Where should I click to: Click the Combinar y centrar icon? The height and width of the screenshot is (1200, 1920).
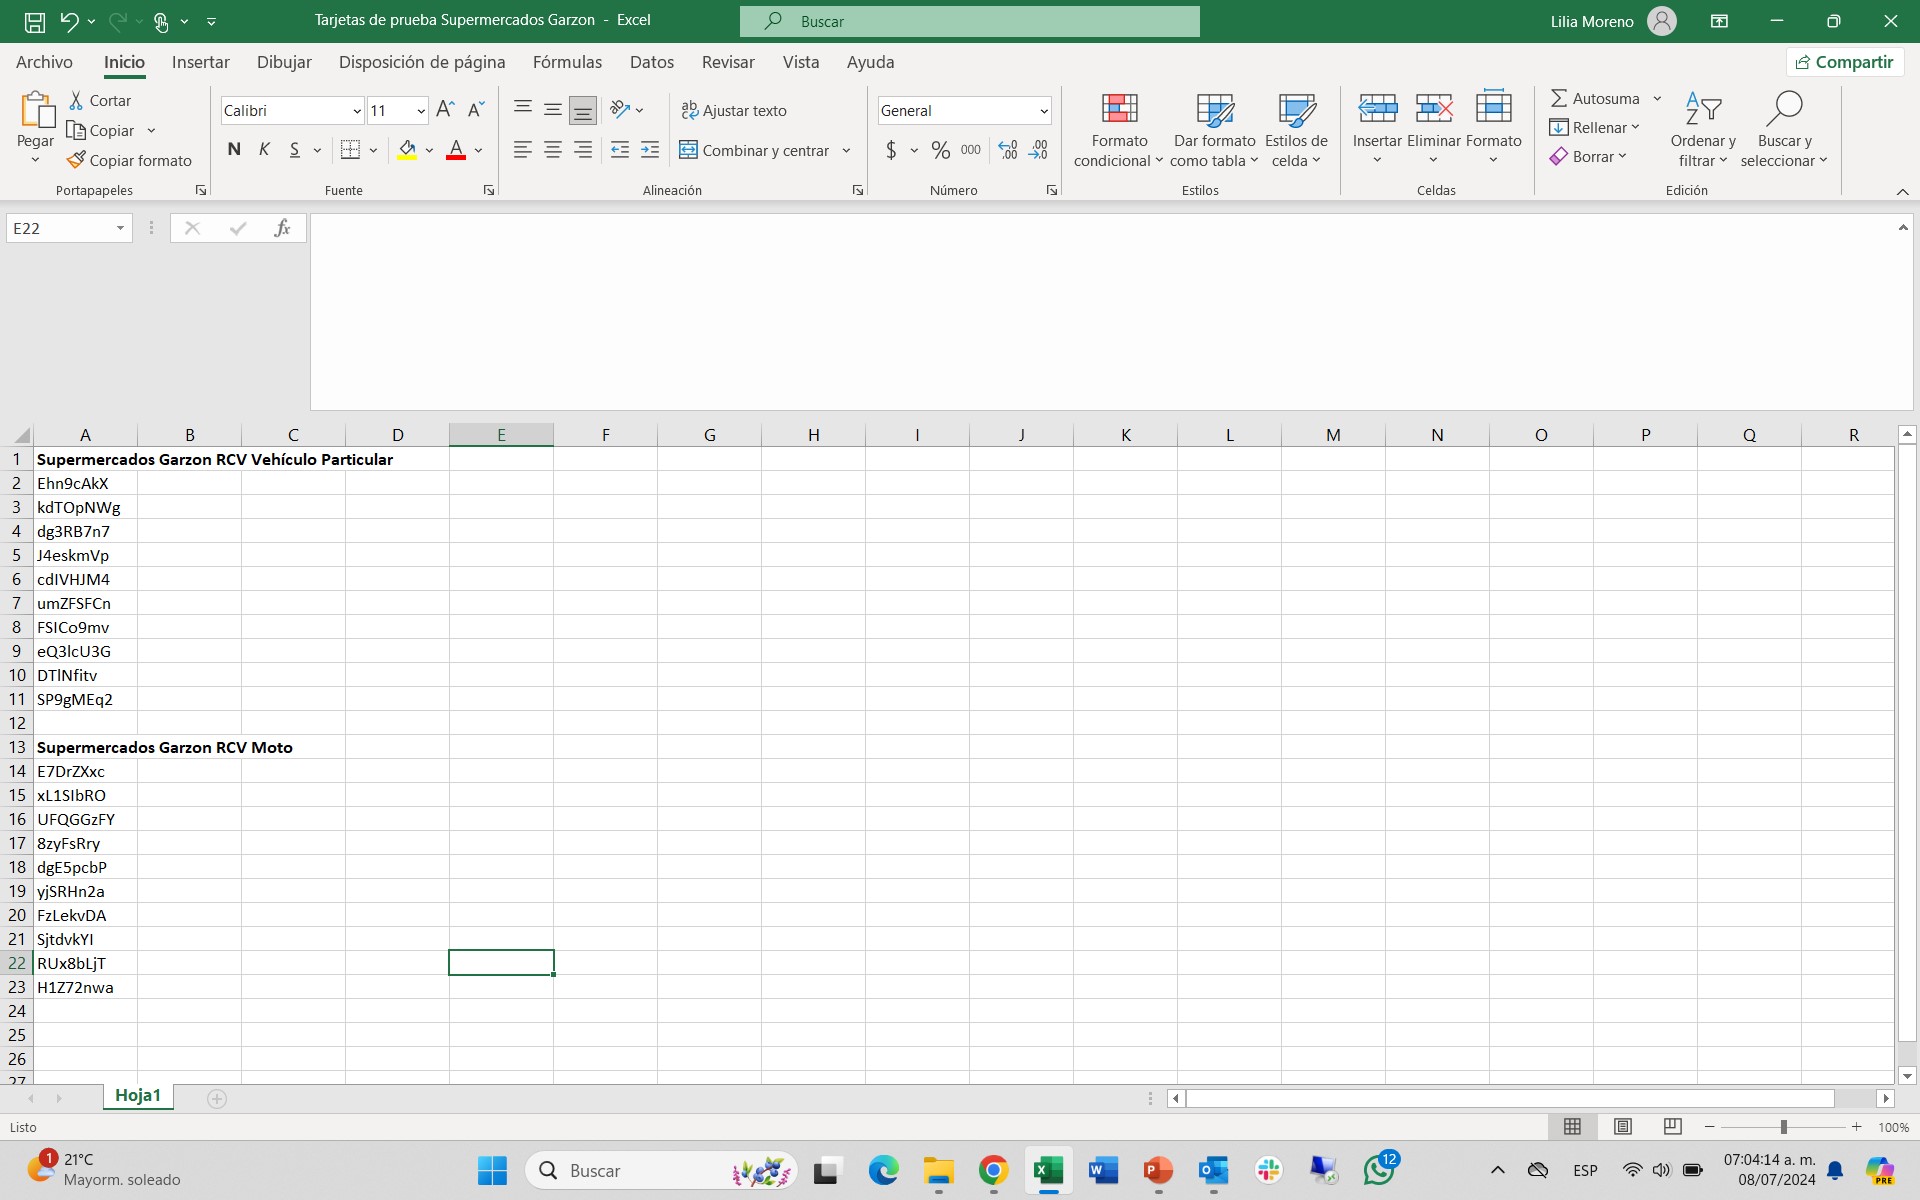[688, 150]
